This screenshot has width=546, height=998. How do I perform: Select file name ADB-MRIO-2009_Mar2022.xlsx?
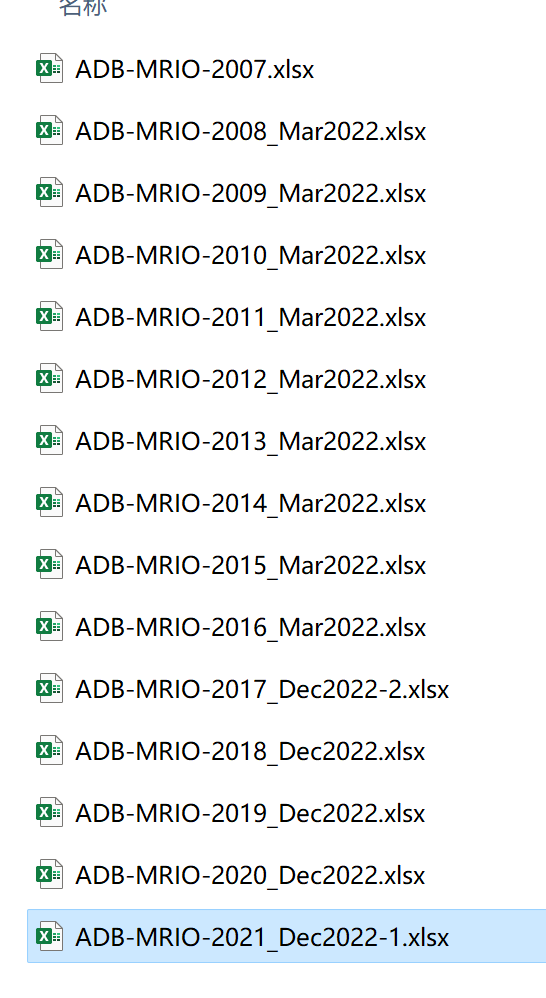pyautogui.click(x=251, y=193)
